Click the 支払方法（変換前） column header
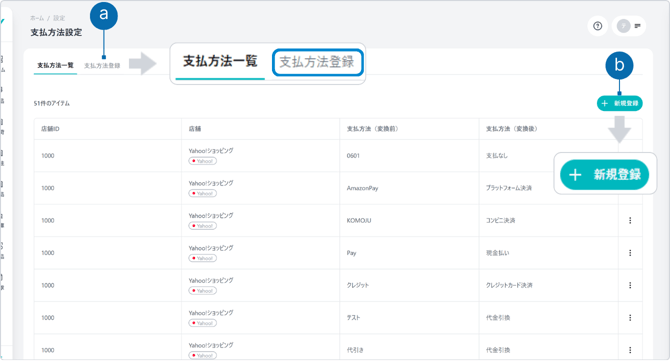This screenshot has width=670, height=363. pos(372,129)
